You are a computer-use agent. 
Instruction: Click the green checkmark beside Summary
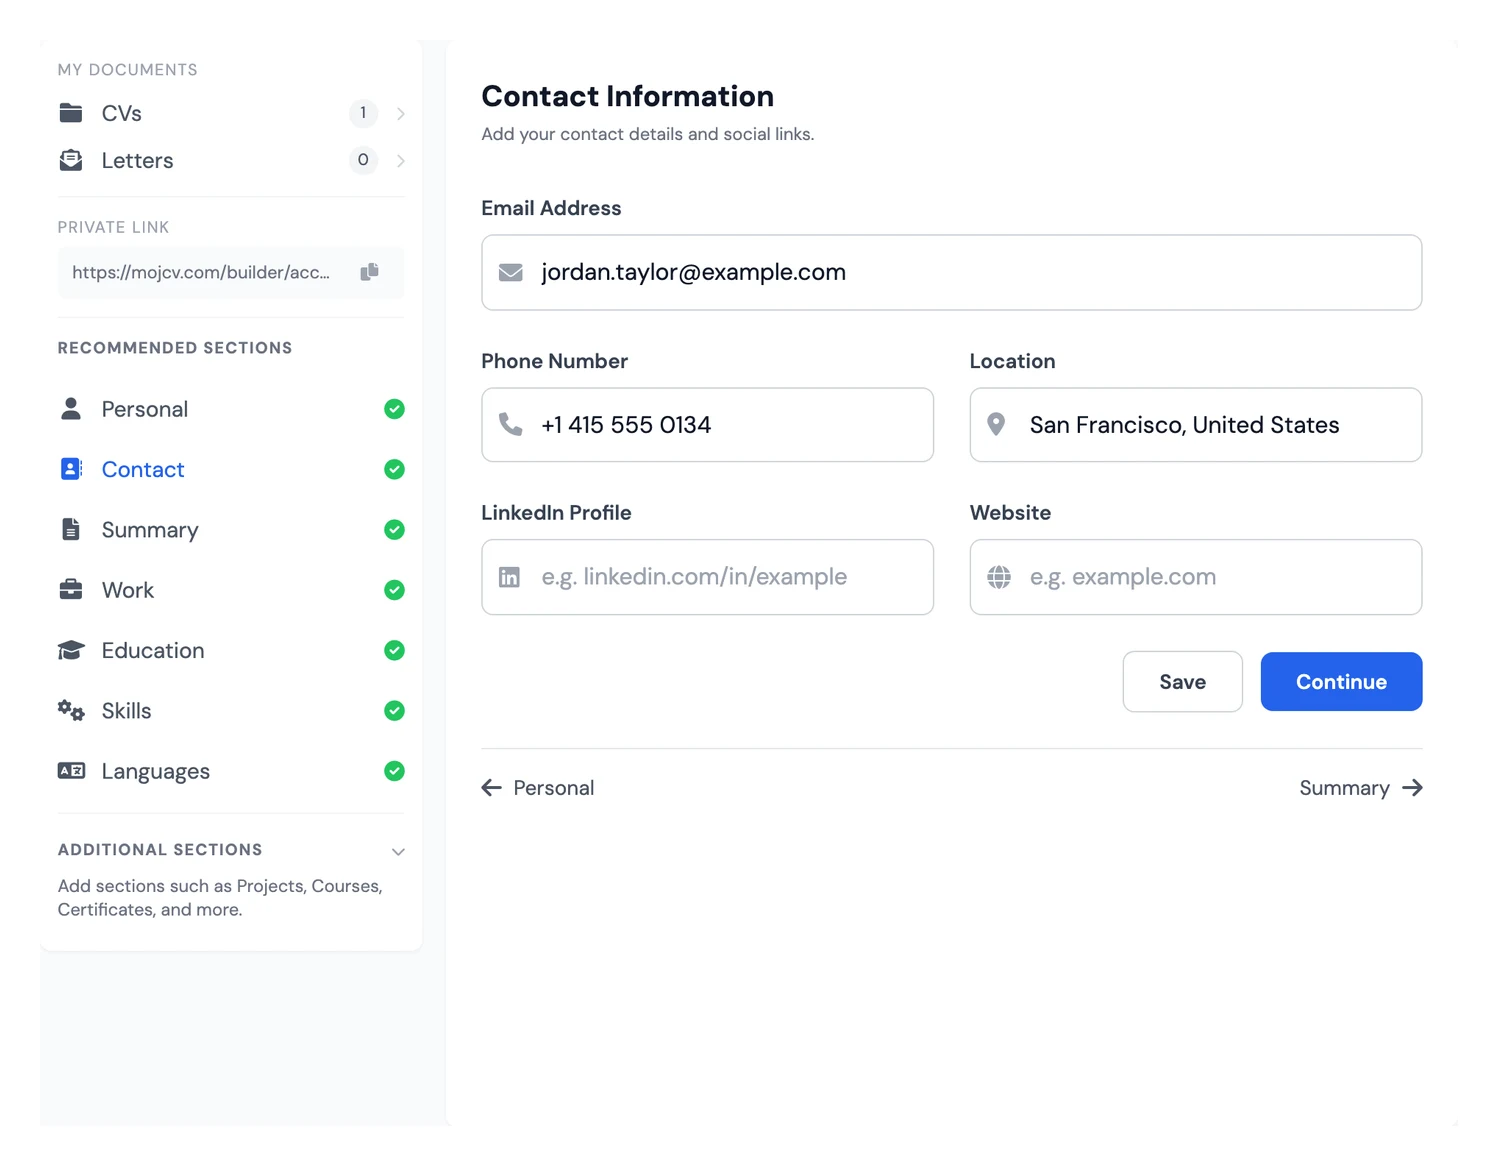click(x=395, y=529)
